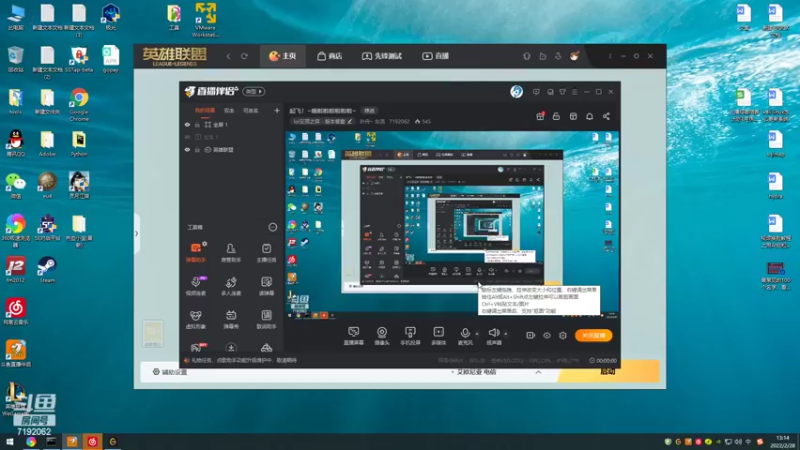This screenshot has width=800, height=450.
Task: Collapse the 工具箱 toolbox section
Action: coord(273,227)
